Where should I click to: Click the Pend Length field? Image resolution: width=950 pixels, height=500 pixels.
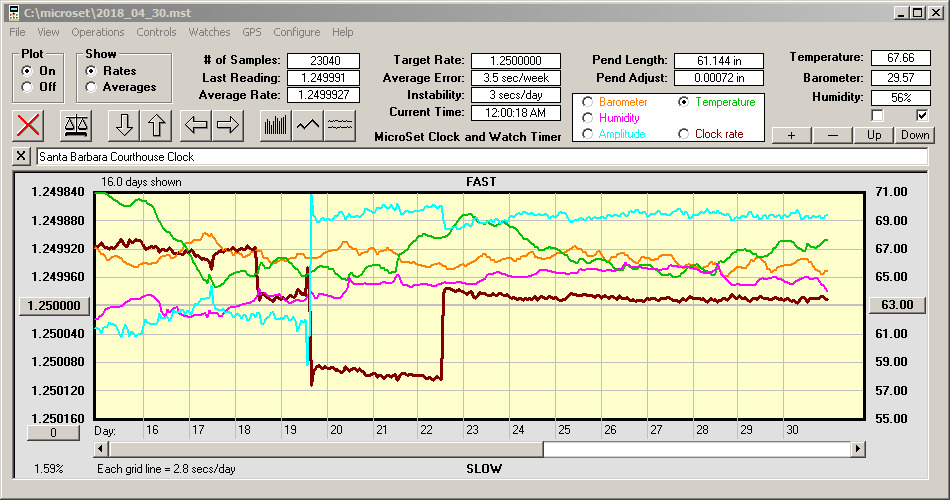click(719, 61)
